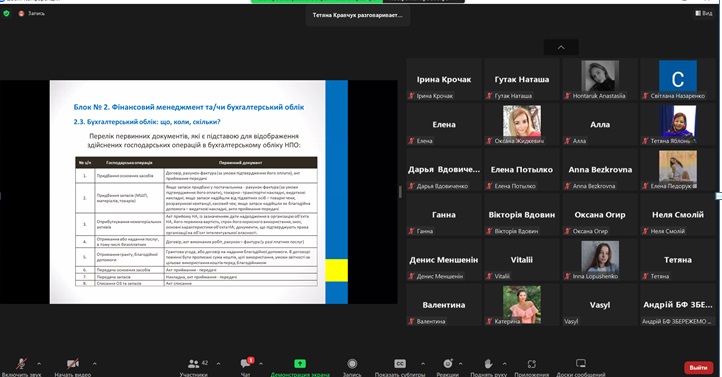Click muted mic icon beside Ірина Крочак label
Viewport: 722px width, 377px height.
[x=411, y=96]
